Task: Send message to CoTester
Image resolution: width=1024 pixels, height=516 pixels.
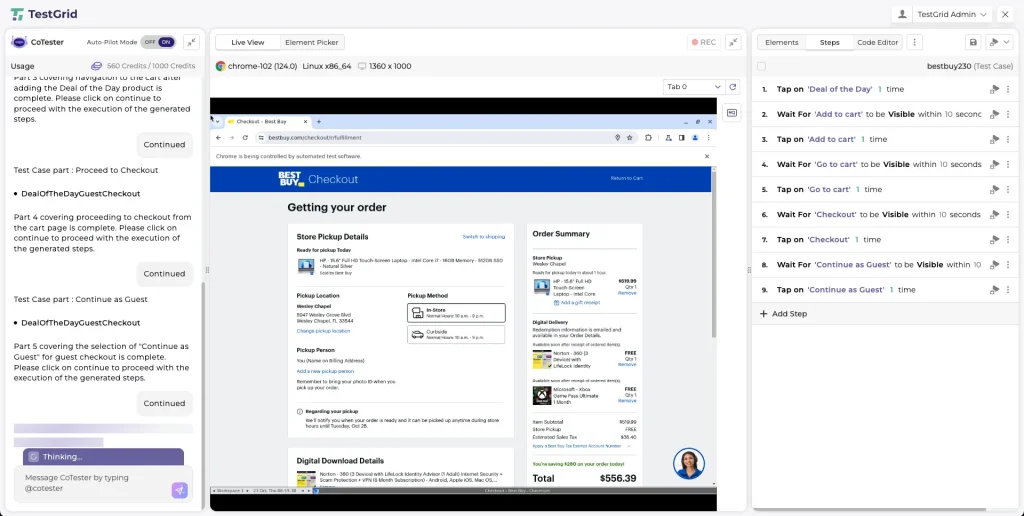Action: click(x=180, y=491)
